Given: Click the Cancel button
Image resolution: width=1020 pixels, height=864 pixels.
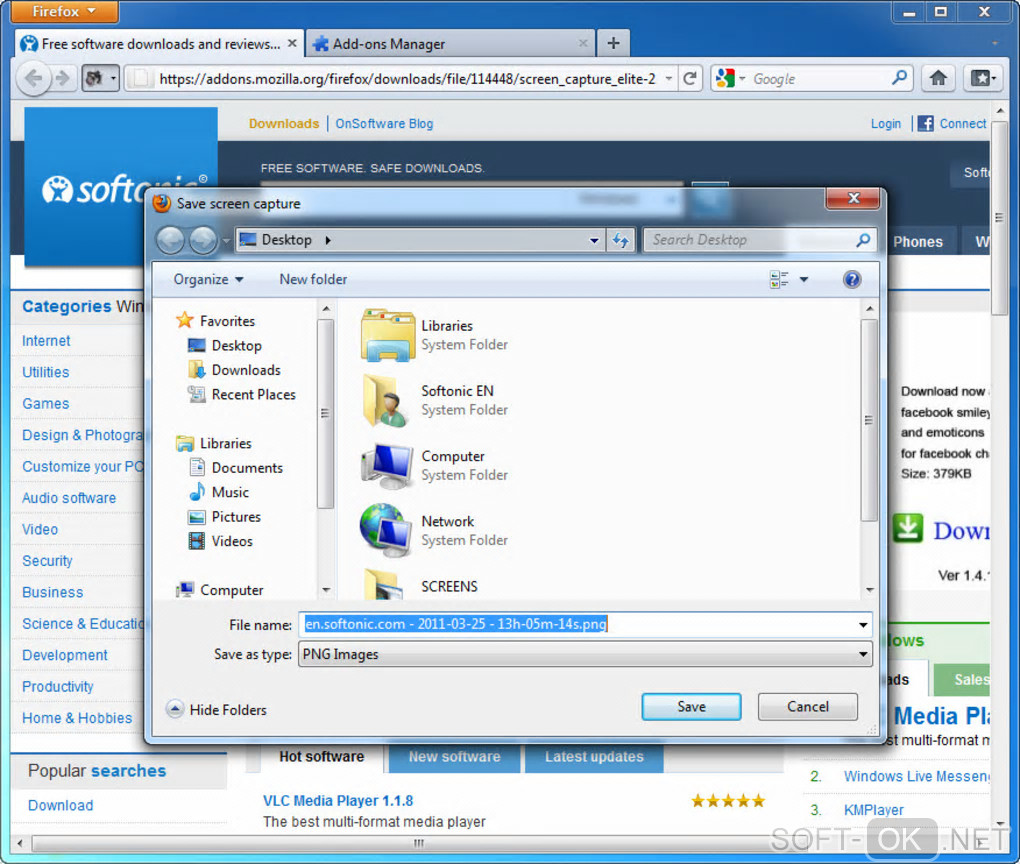Looking at the screenshot, I should pos(807,707).
